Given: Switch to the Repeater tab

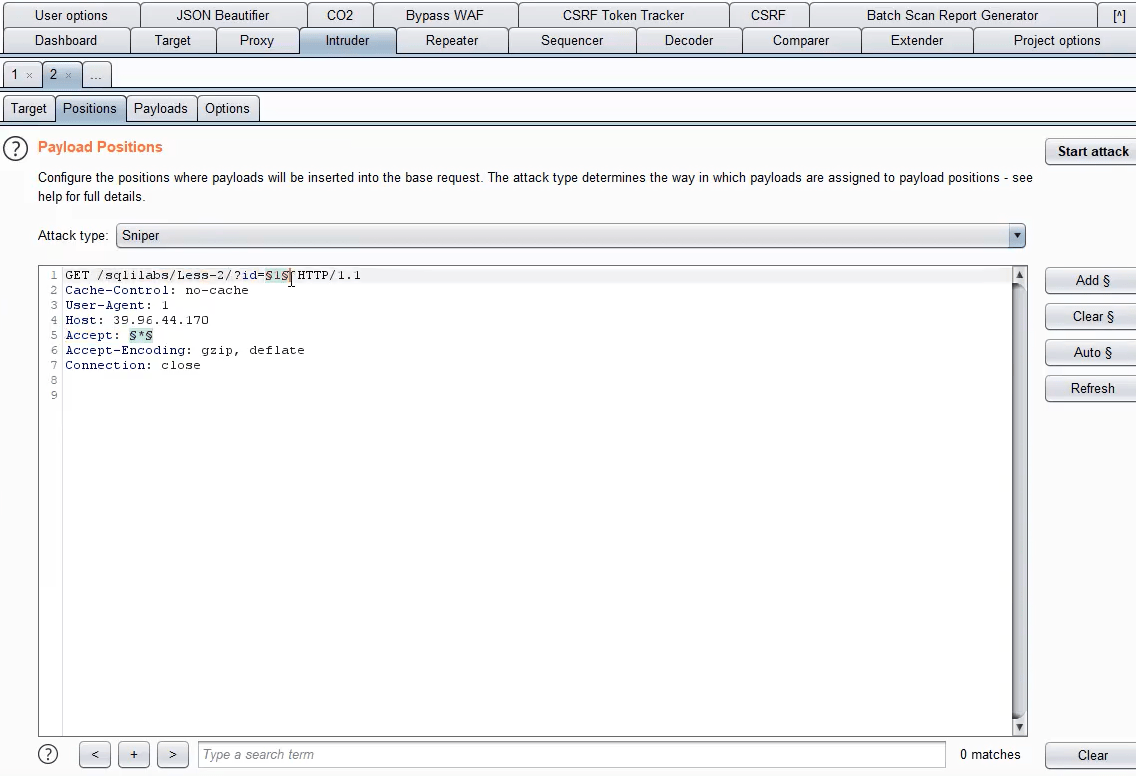Looking at the screenshot, I should pyautogui.click(x=451, y=41).
